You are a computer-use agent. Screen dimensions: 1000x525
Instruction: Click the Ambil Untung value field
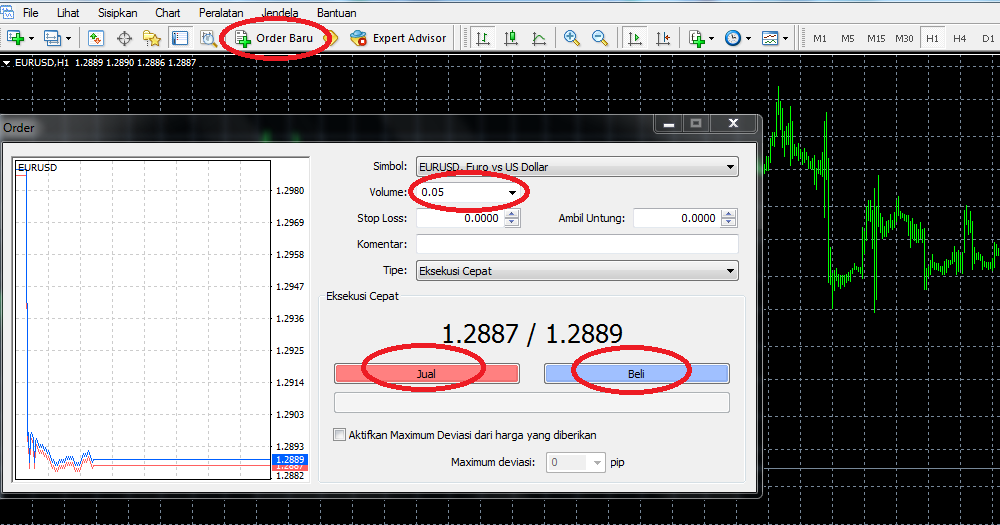pyautogui.click(x=677, y=218)
